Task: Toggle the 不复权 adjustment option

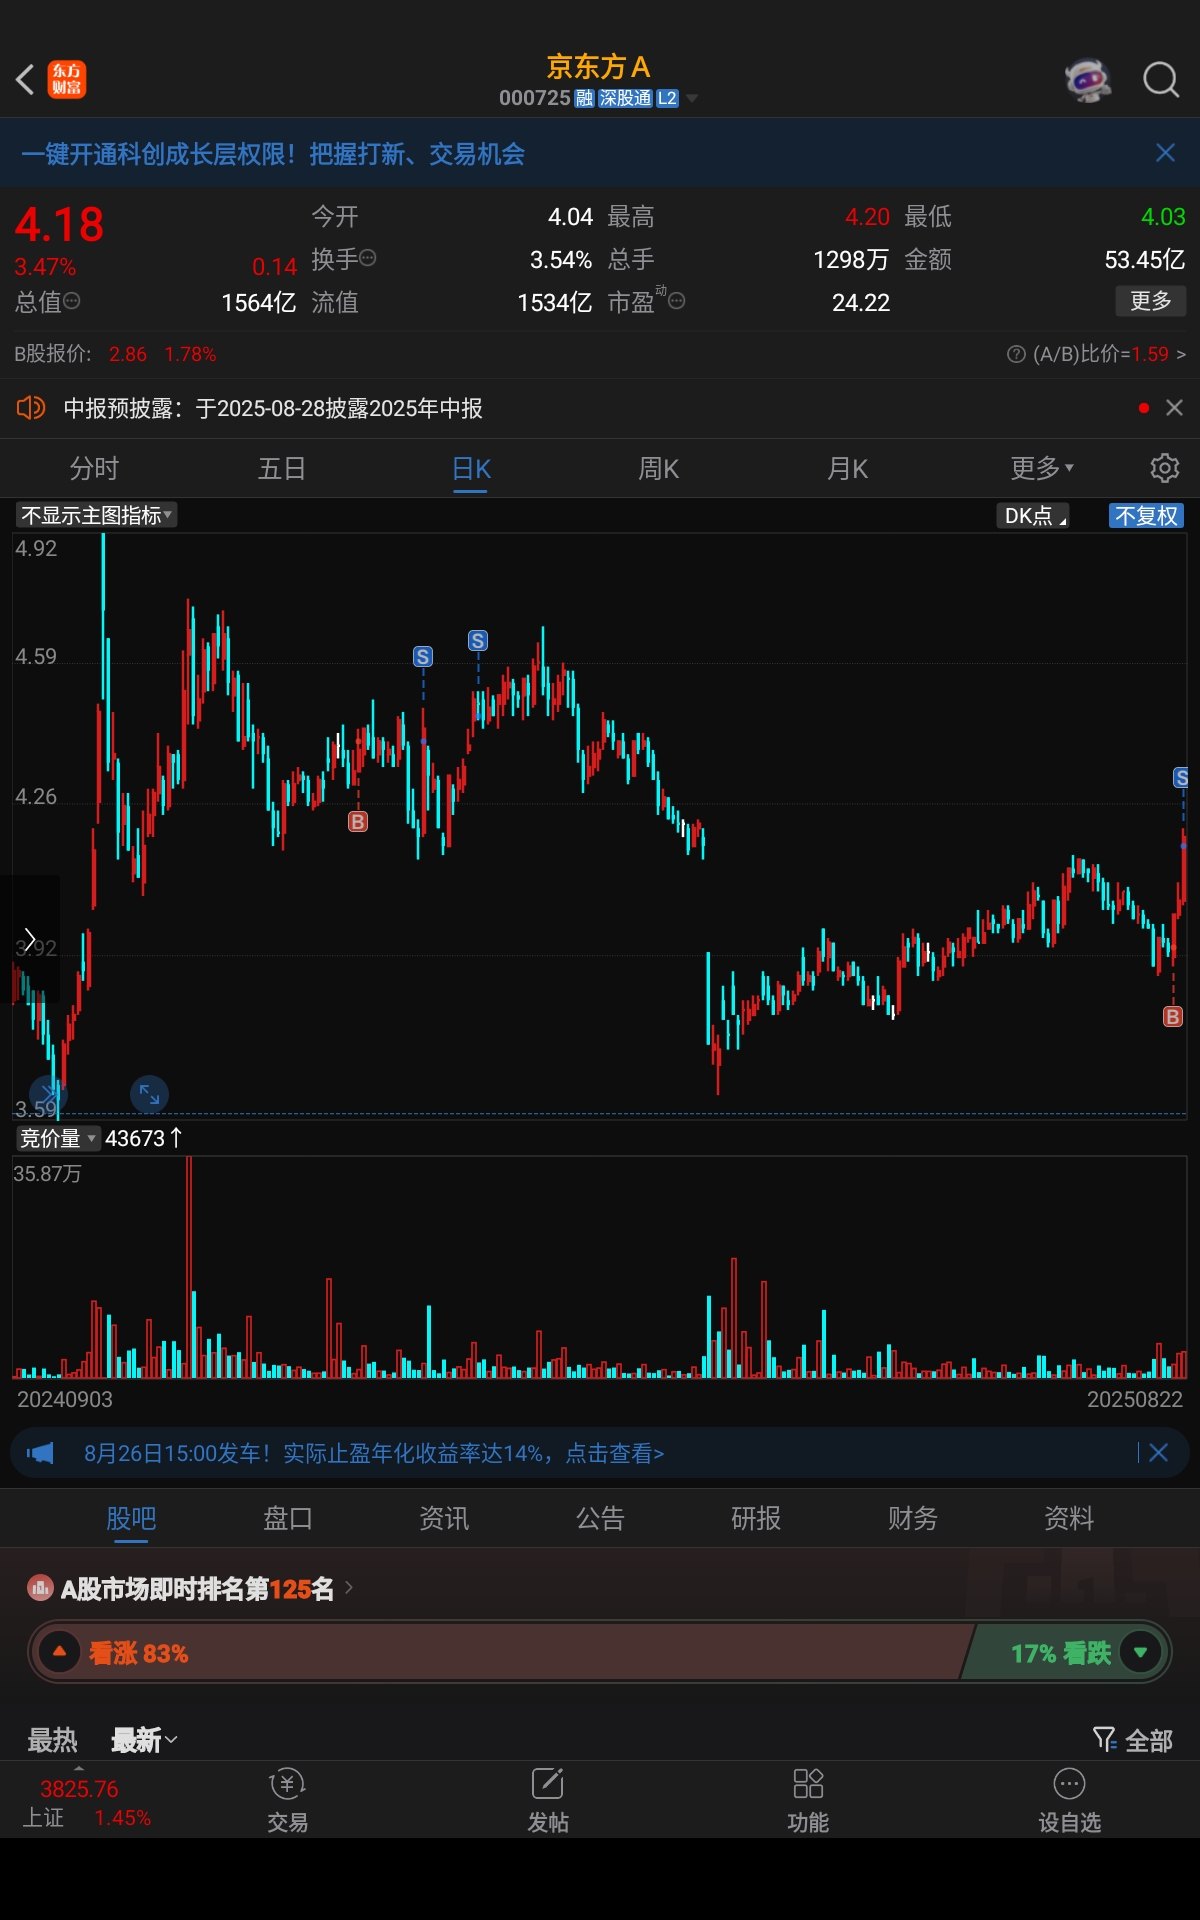Action: [x=1146, y=515]
